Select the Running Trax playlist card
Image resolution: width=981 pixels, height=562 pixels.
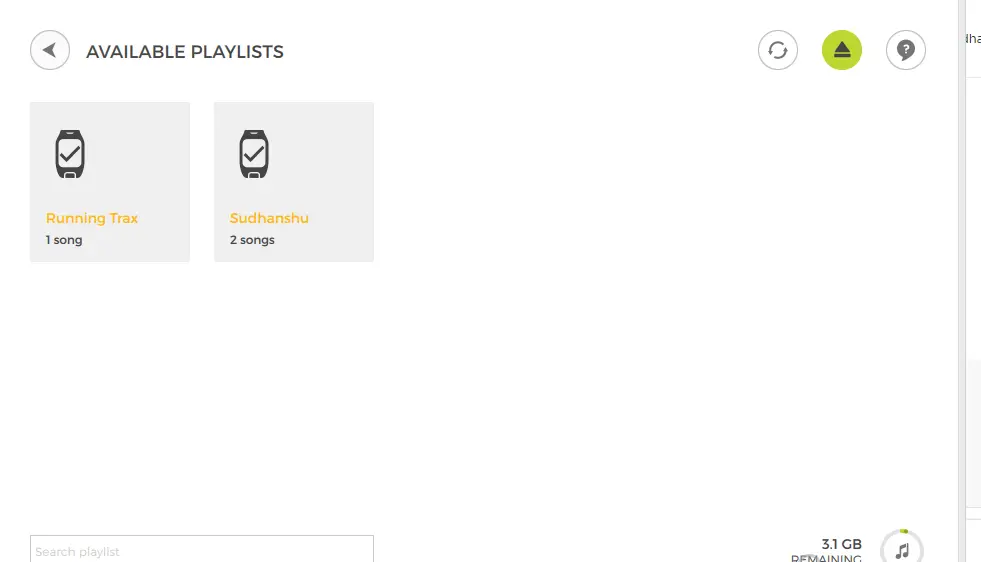pyautogui.click(x=109, y=181)
